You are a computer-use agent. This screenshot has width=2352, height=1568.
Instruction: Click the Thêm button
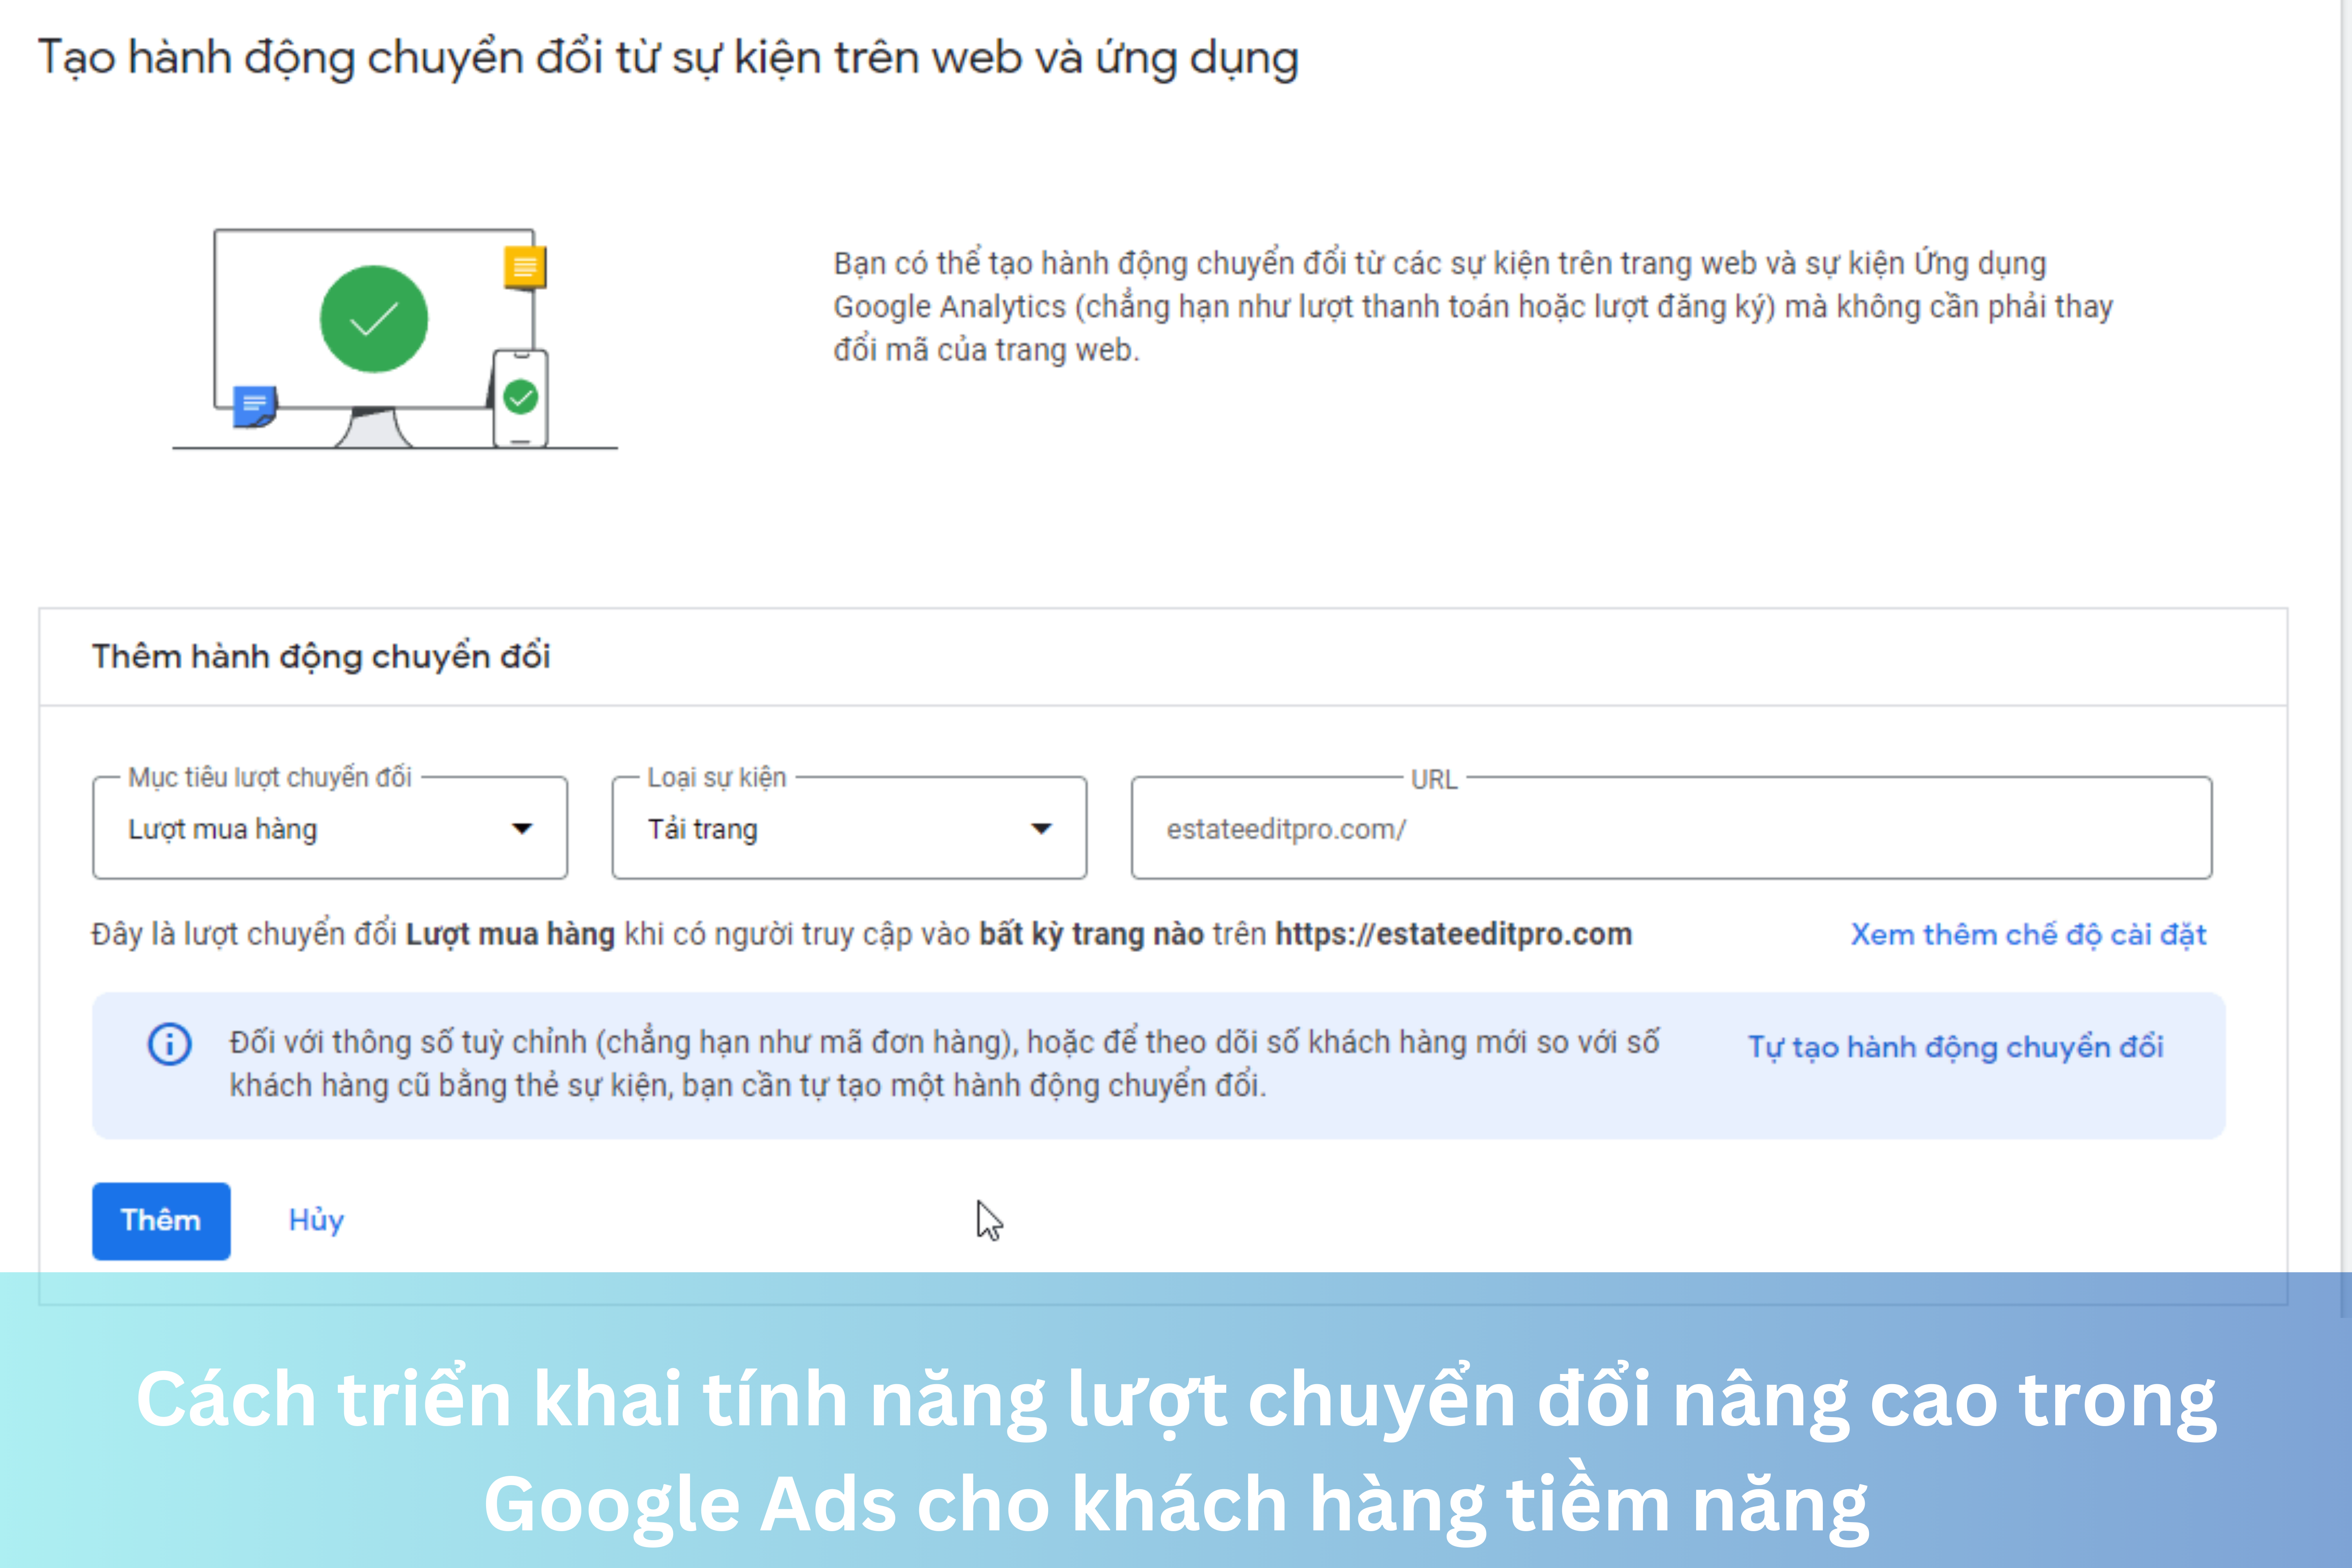coord(161,1220)
